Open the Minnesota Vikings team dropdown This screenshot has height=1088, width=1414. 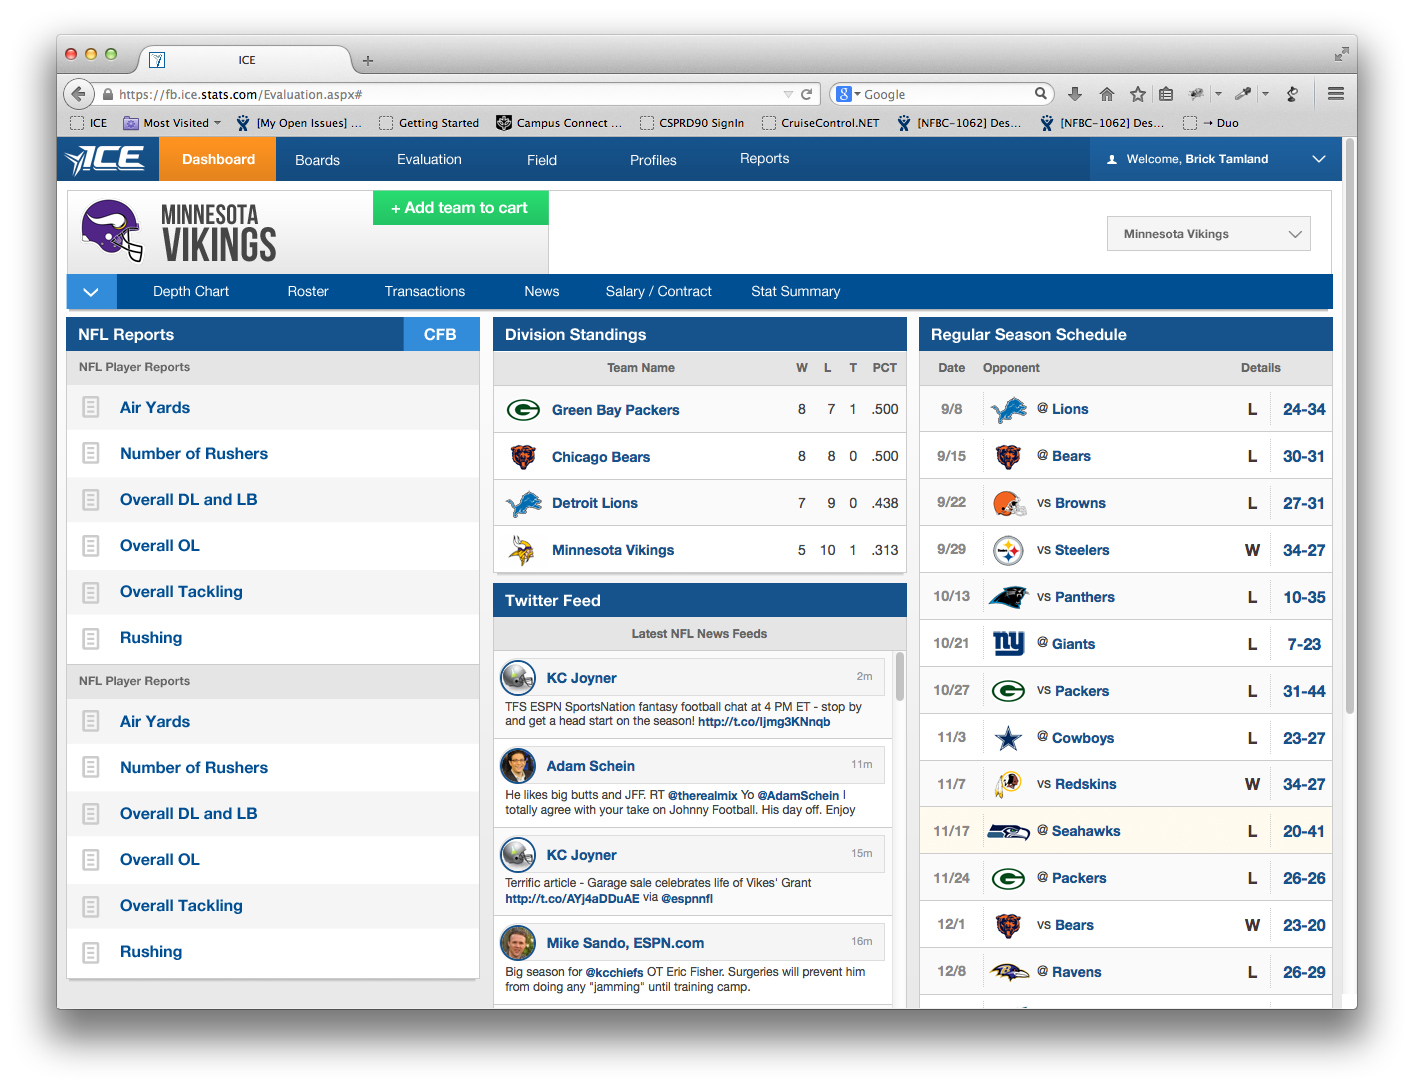click(x=1208, y=234)
